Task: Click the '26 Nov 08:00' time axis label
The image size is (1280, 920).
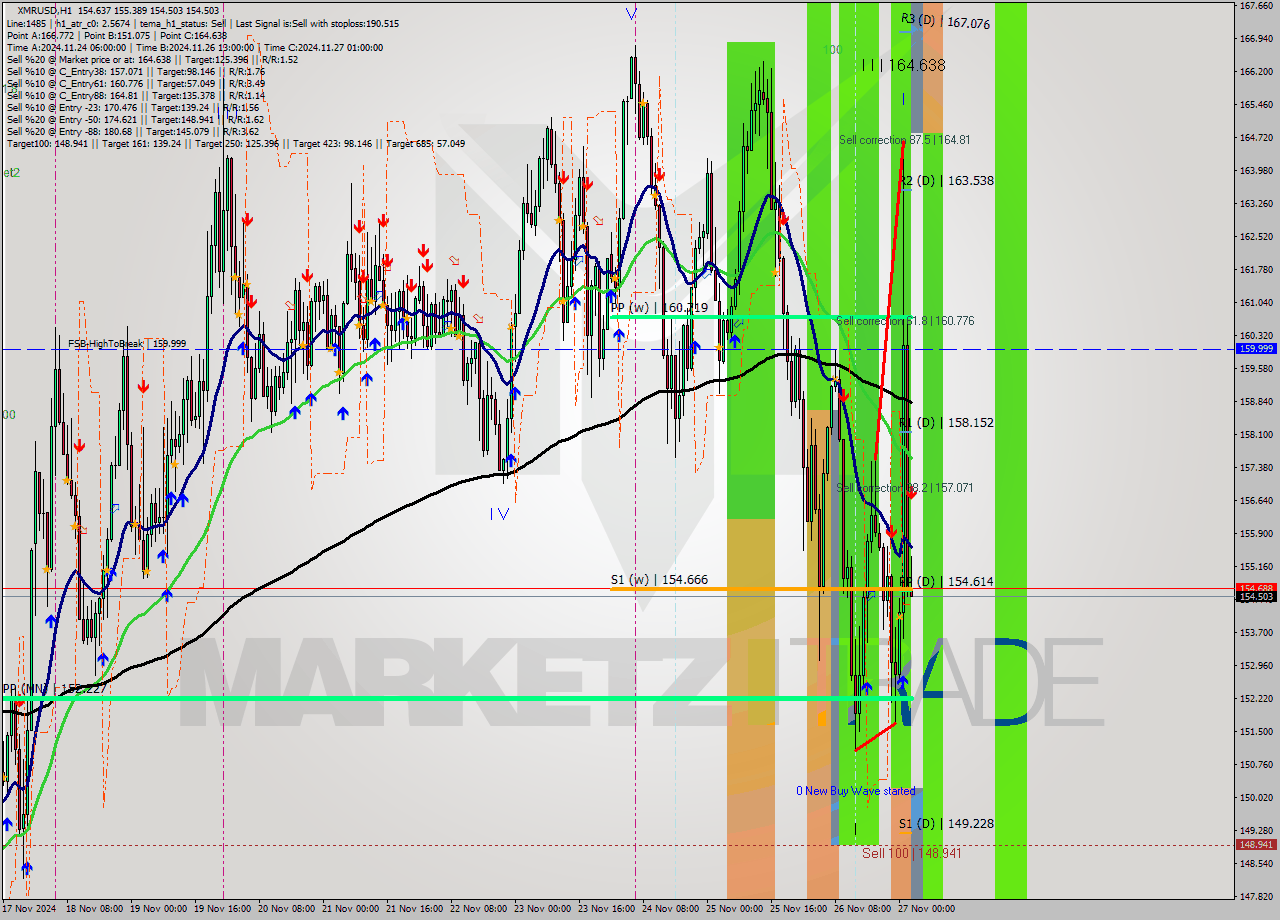Action: point(863,910)
